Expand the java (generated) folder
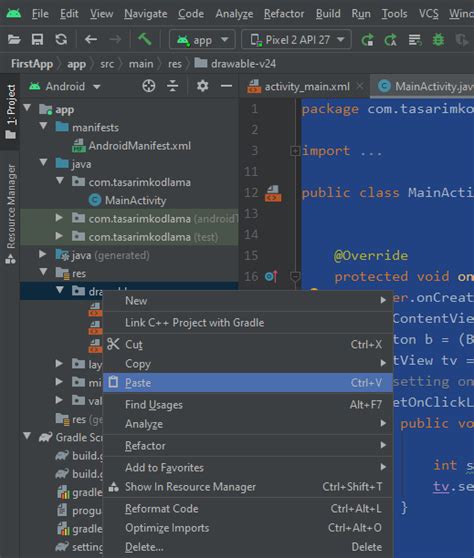This screenshot has height=558, width=474. pos(42,254)
